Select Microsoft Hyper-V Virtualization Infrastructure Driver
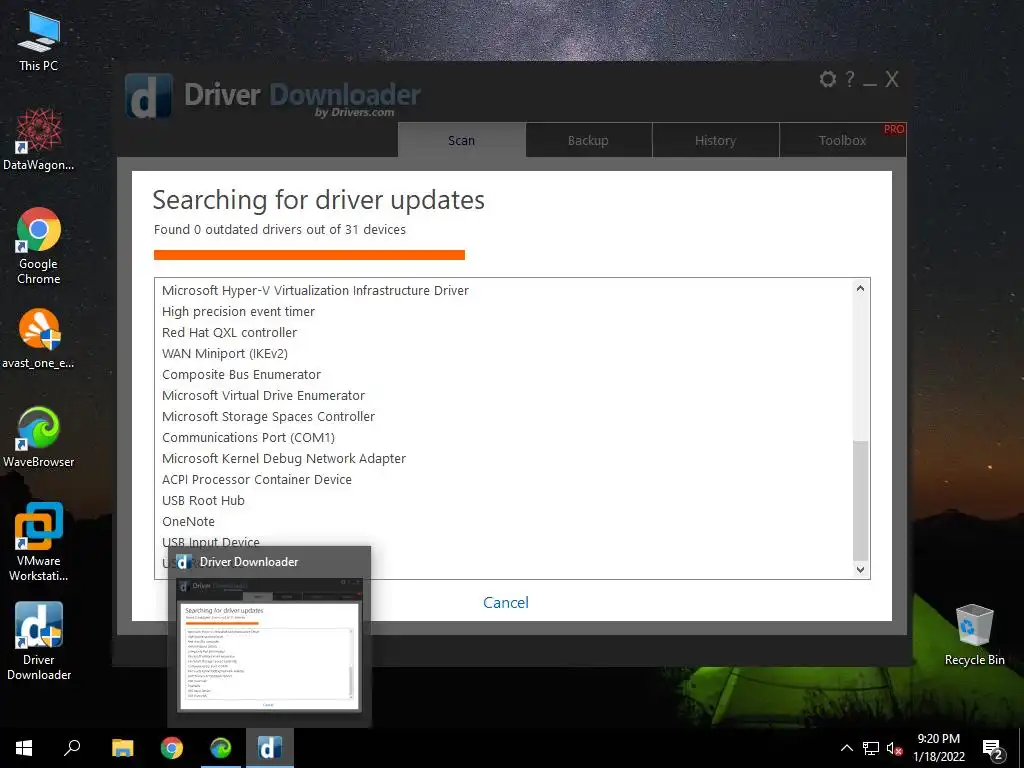 pos(315,291)
